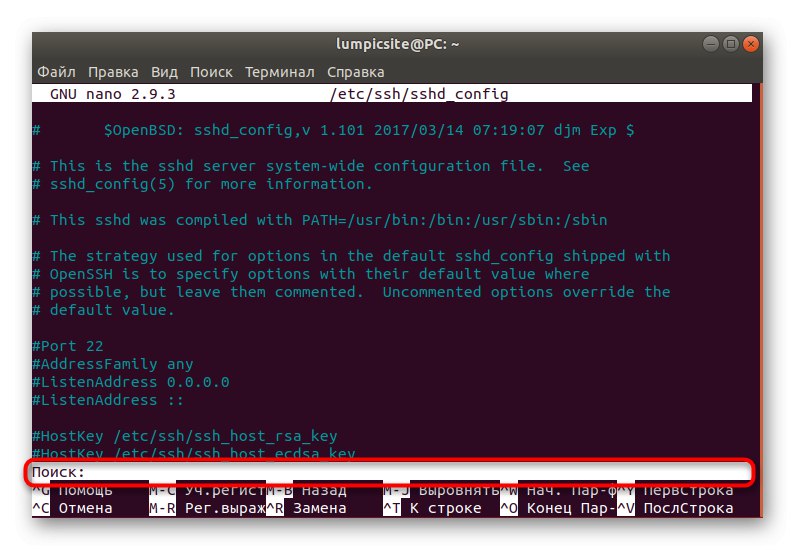Viewport: 795px width, 550px height.
Task: Click the ^G Помощь shortcut
Action: click(73, 490)
